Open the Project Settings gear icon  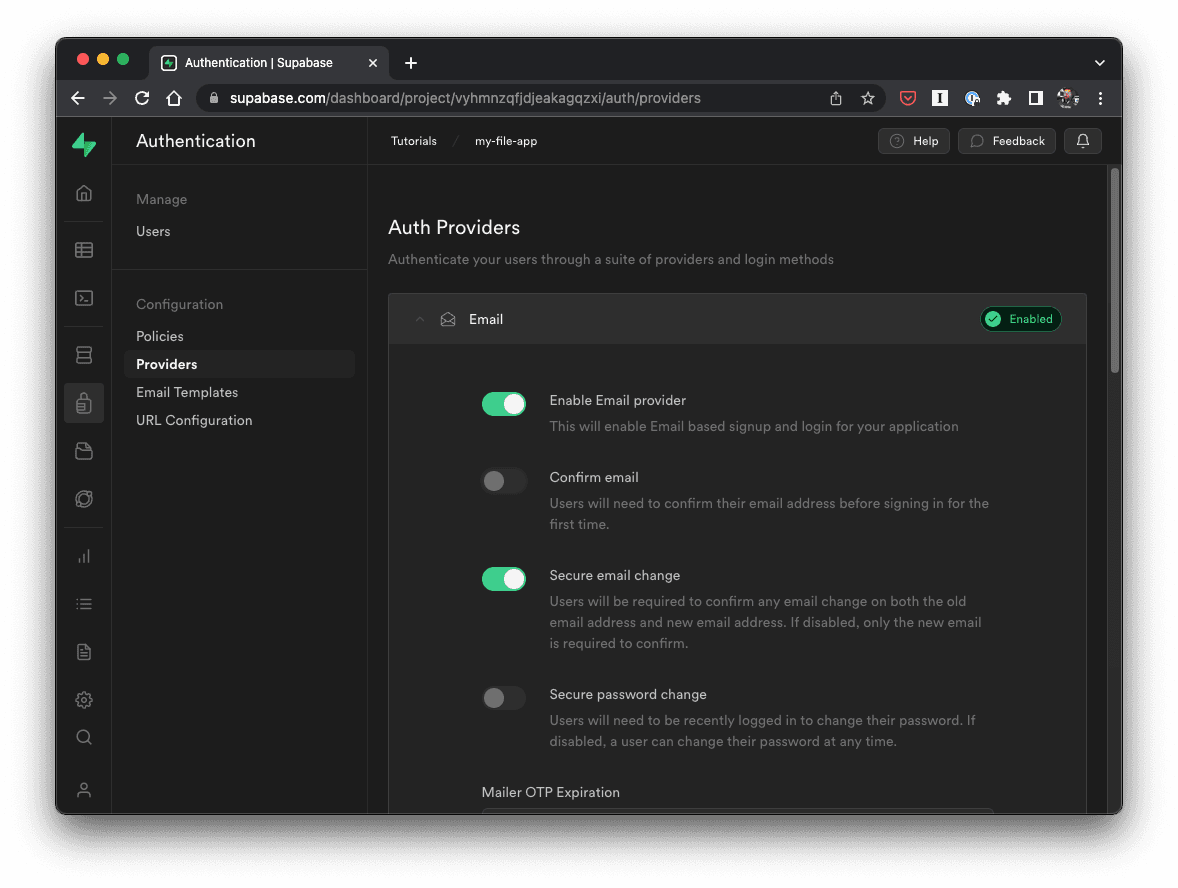pos(84,700)
